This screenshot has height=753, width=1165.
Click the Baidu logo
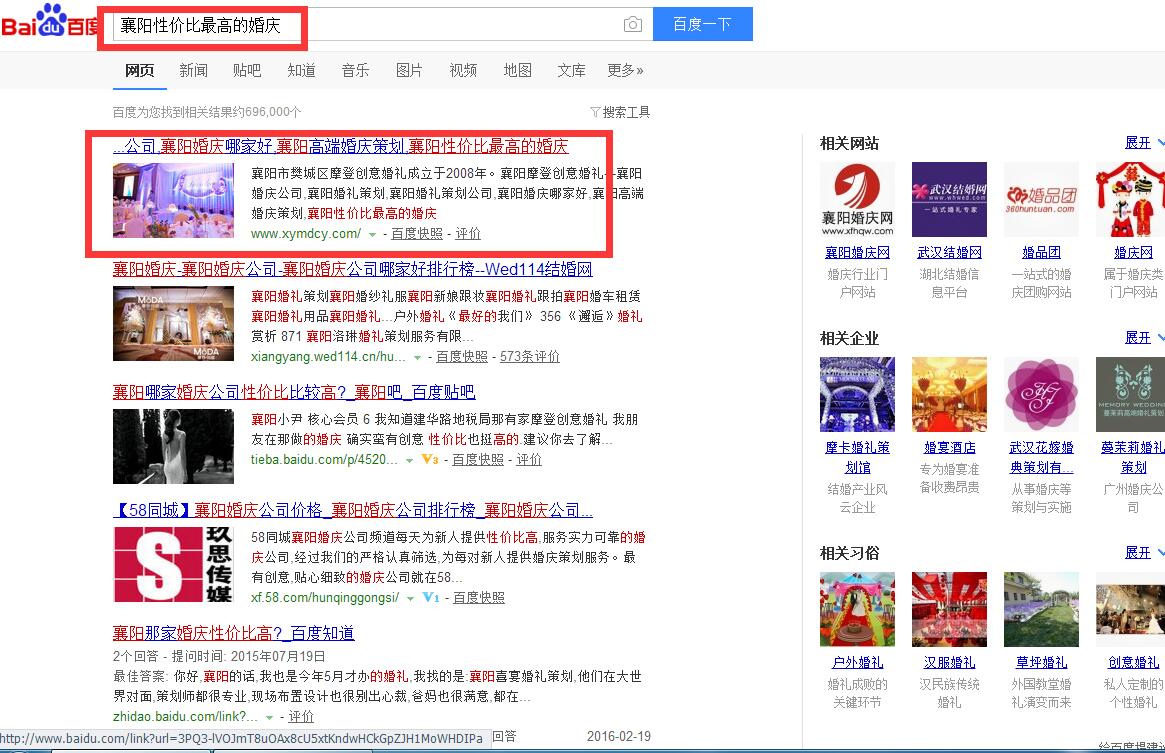point(49,22)
